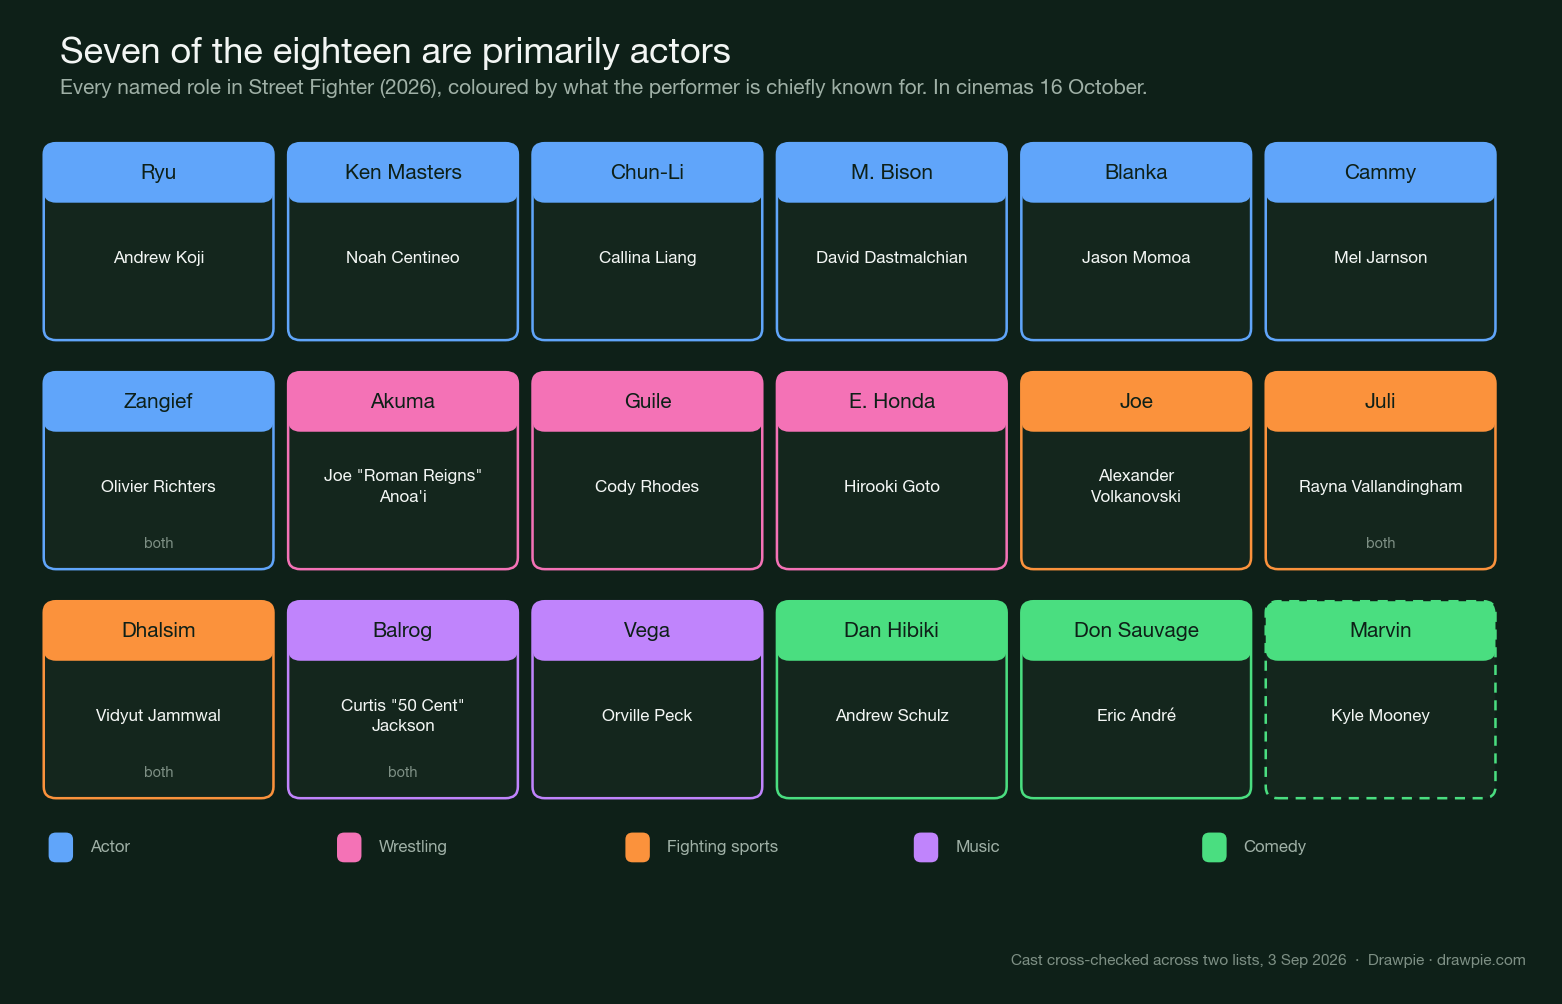Click performer name 'Vidyut Jammwal'
Image resolution: width=1562 pixels, height=1004 pixels.
coord(158,716)
